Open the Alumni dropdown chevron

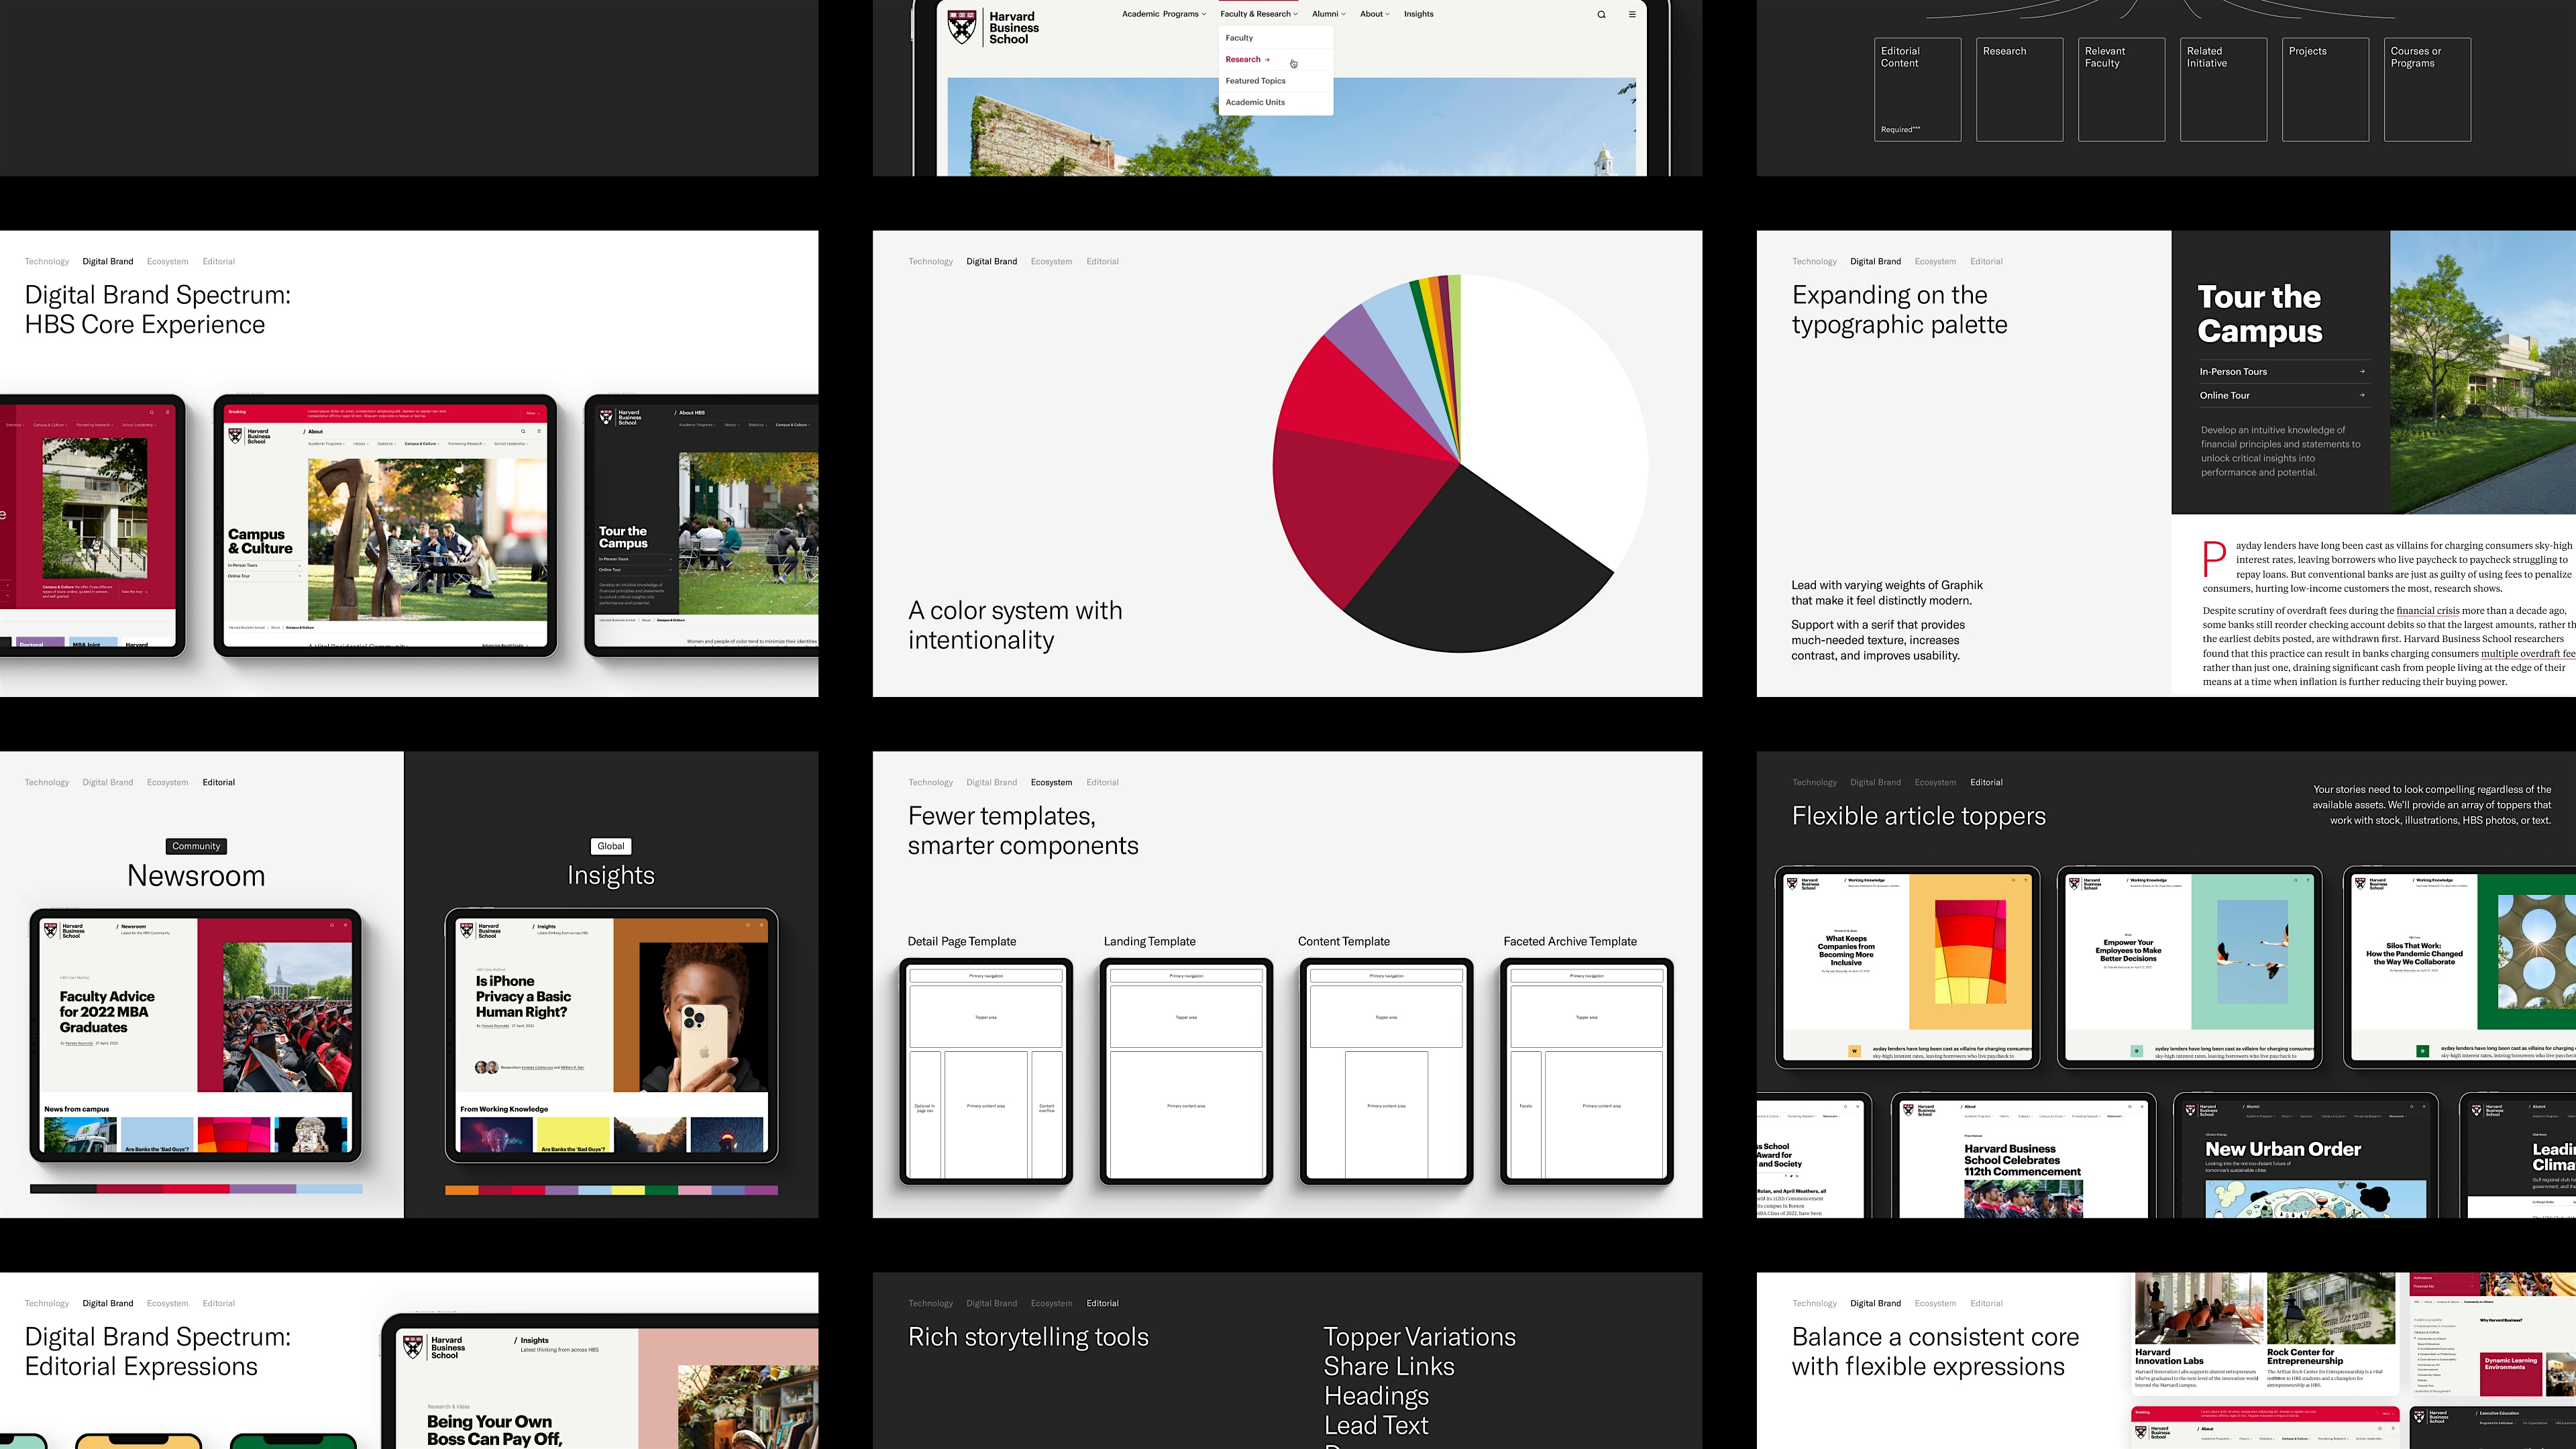[x=1344, y=14]
